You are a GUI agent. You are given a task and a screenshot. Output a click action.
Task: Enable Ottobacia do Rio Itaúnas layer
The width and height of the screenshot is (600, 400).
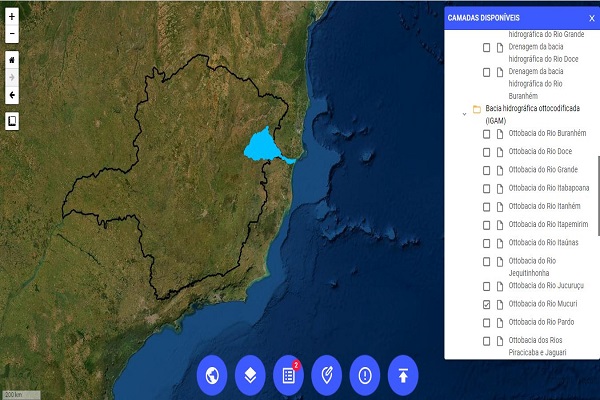pyautogui.click(x=486, y=243)
